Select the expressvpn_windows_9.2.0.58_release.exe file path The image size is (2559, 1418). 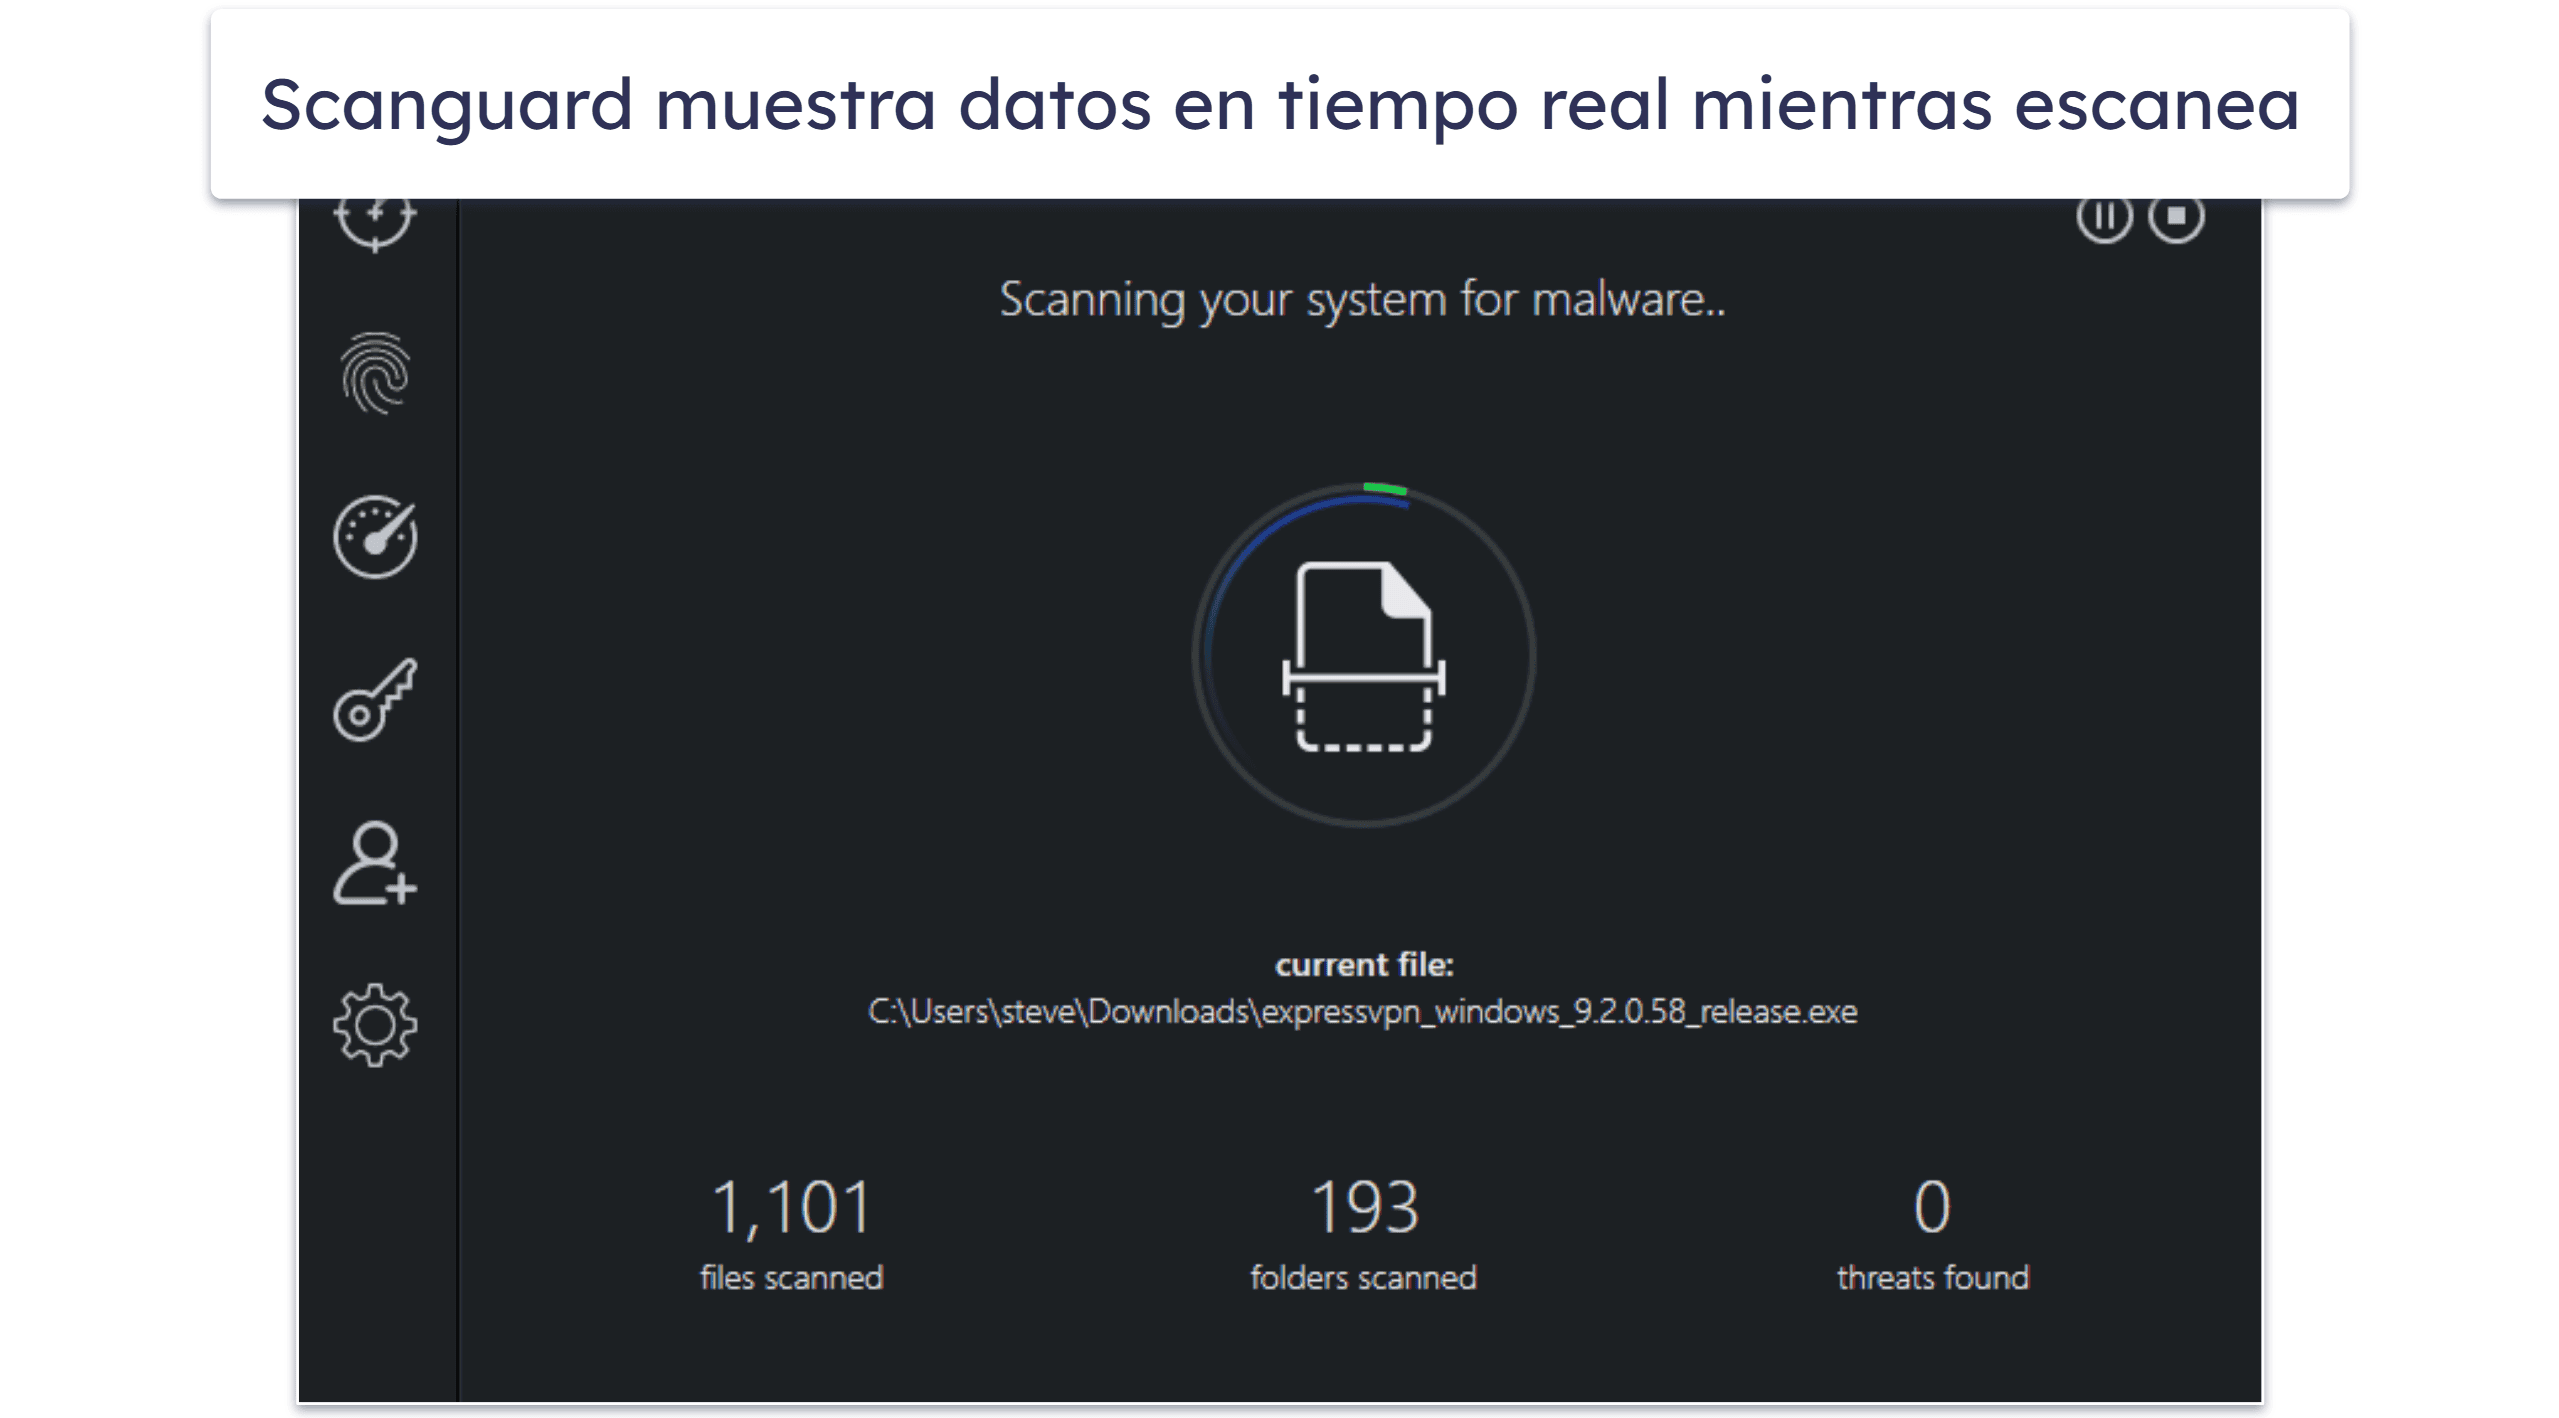pos(1363,1012)
